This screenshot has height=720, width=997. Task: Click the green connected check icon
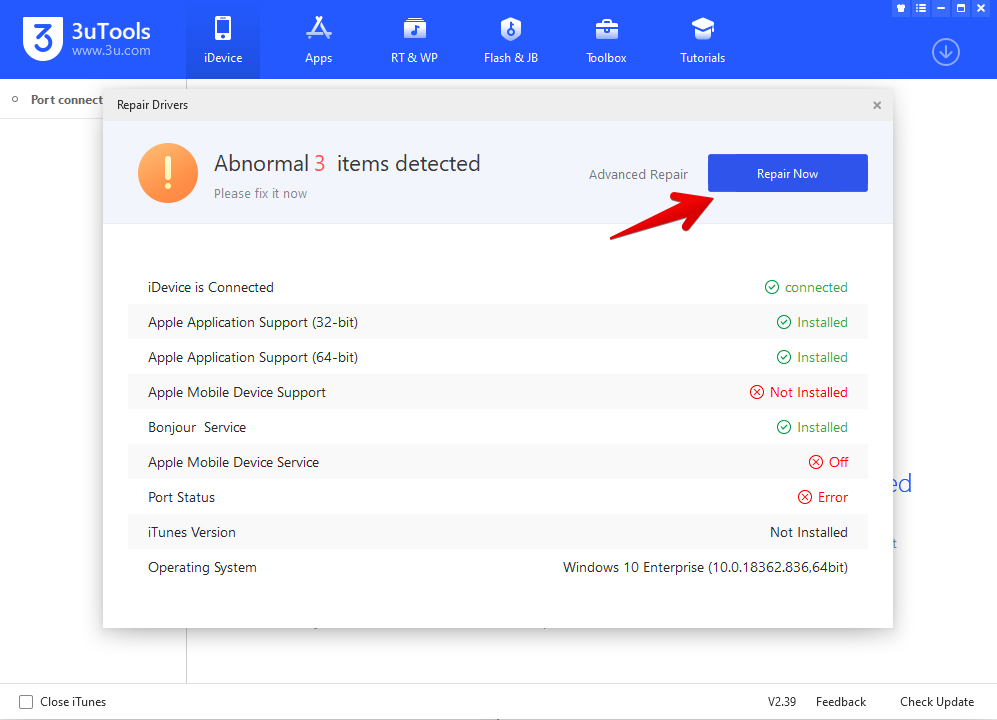(771, 287)
